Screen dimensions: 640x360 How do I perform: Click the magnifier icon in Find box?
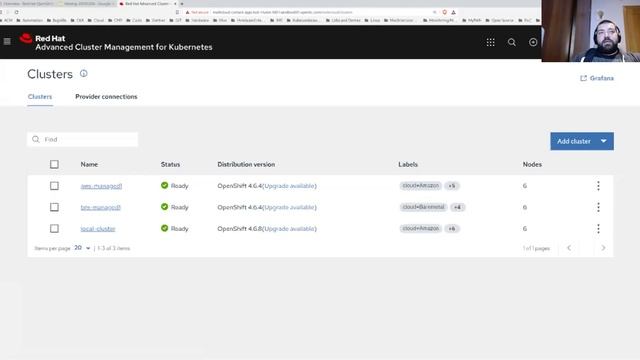[x=36, y=139]
